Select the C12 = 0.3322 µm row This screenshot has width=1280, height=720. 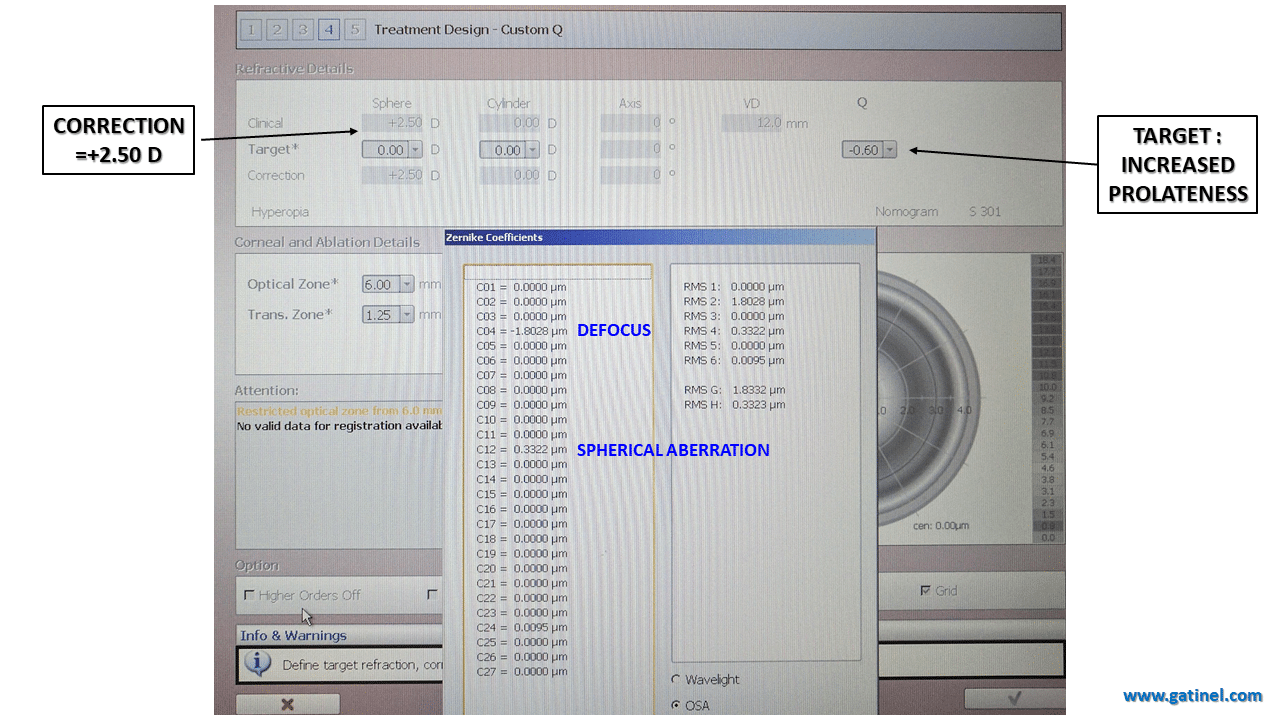[521, 450]
